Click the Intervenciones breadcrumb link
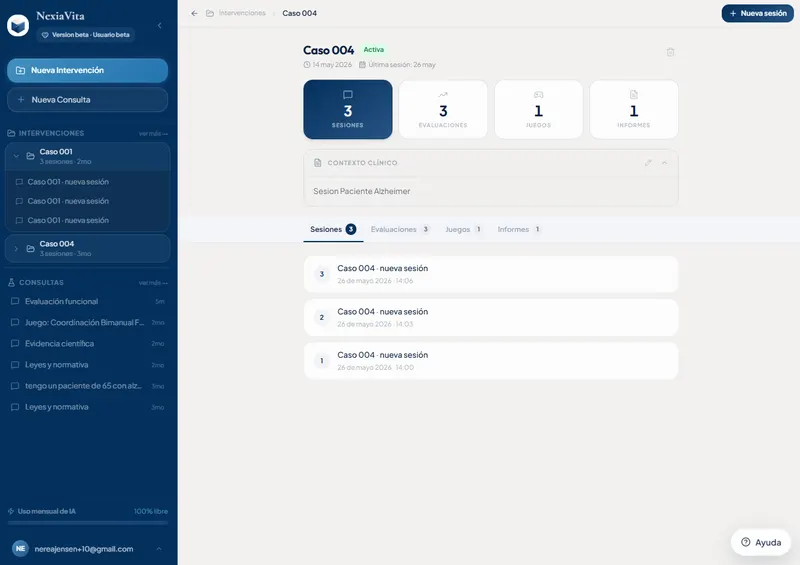 point(242,13)
